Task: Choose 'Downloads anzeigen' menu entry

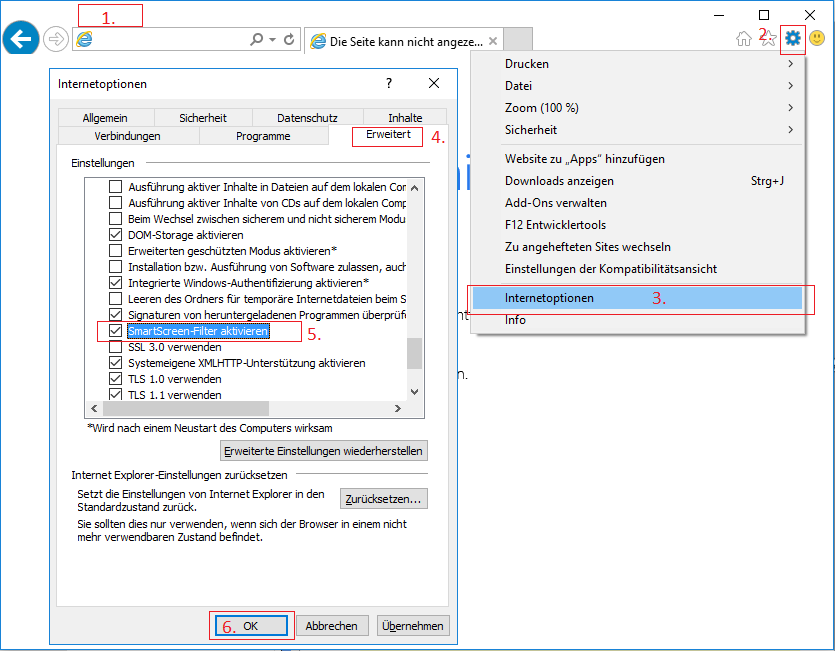Action: [637, 181]
